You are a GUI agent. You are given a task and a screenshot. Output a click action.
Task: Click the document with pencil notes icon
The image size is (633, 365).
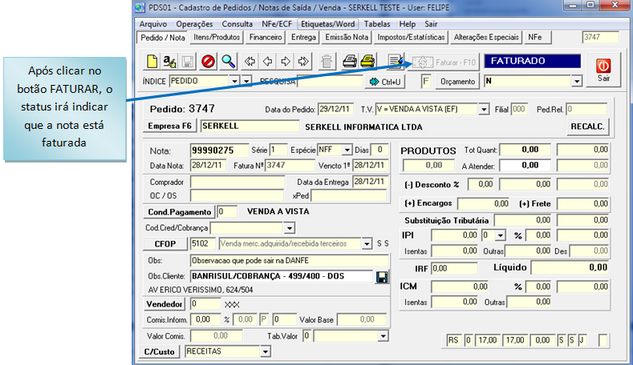coord(396,61)
